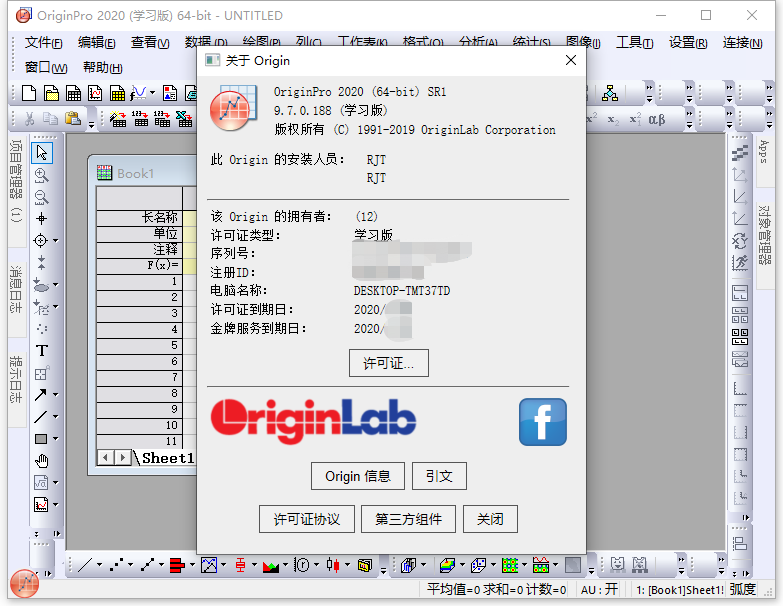Select the Pan hand tool
This screenshot has width=783, height=606.
(41, 461)
